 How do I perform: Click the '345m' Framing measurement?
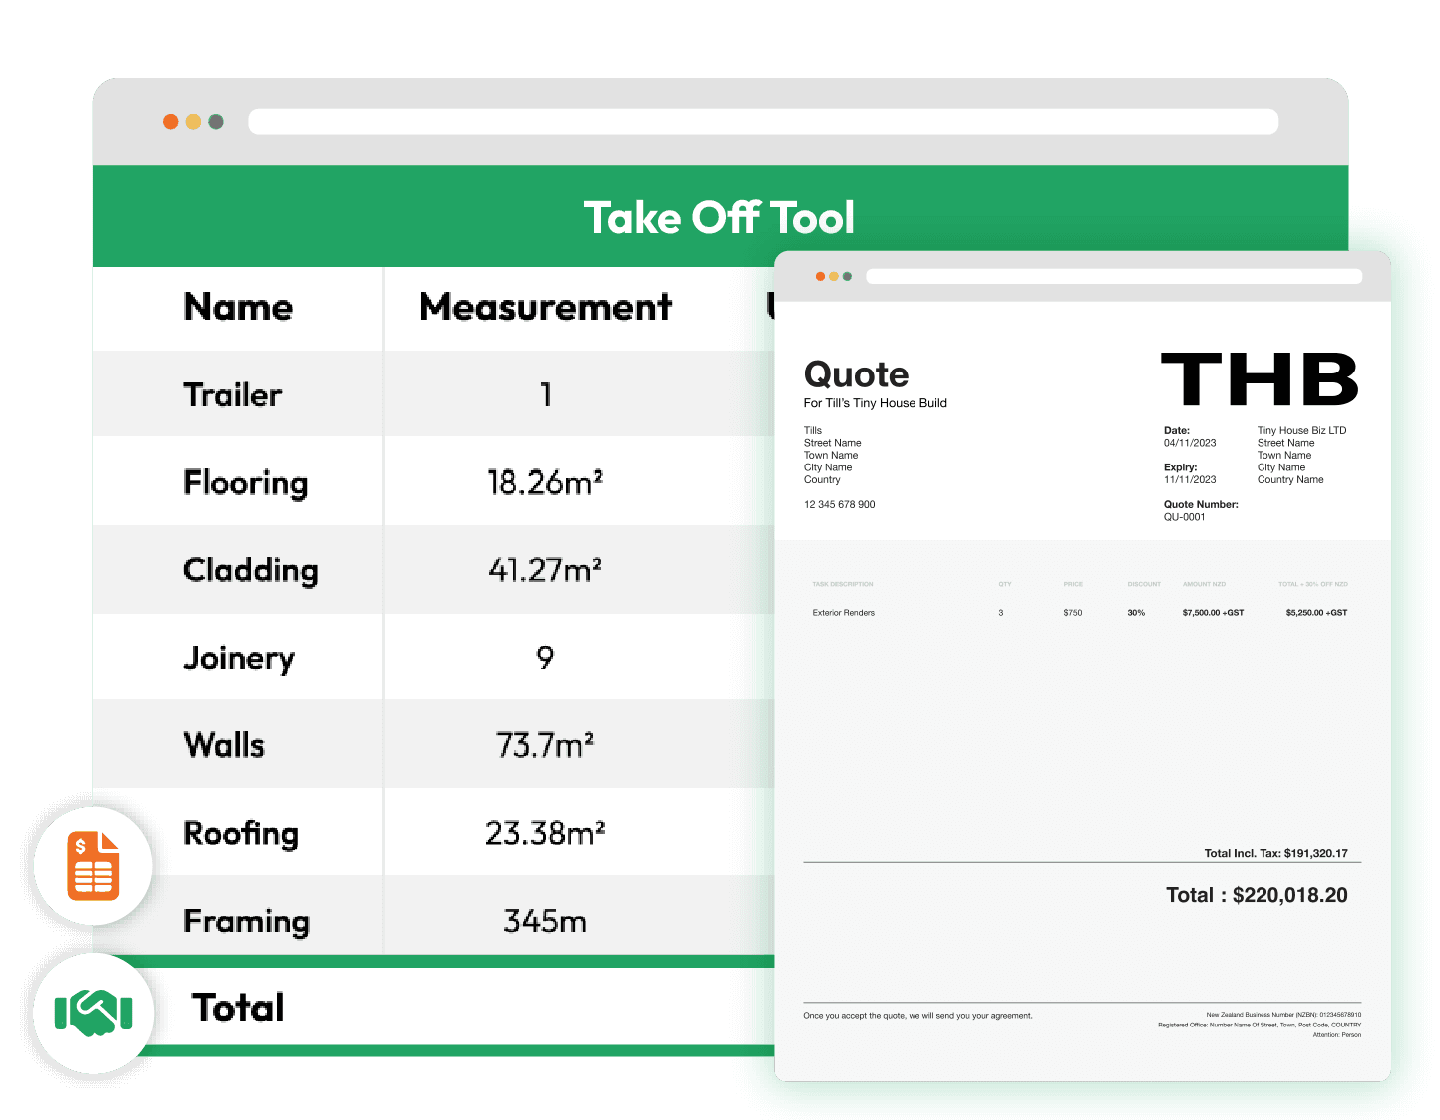[x=545, y=920]
